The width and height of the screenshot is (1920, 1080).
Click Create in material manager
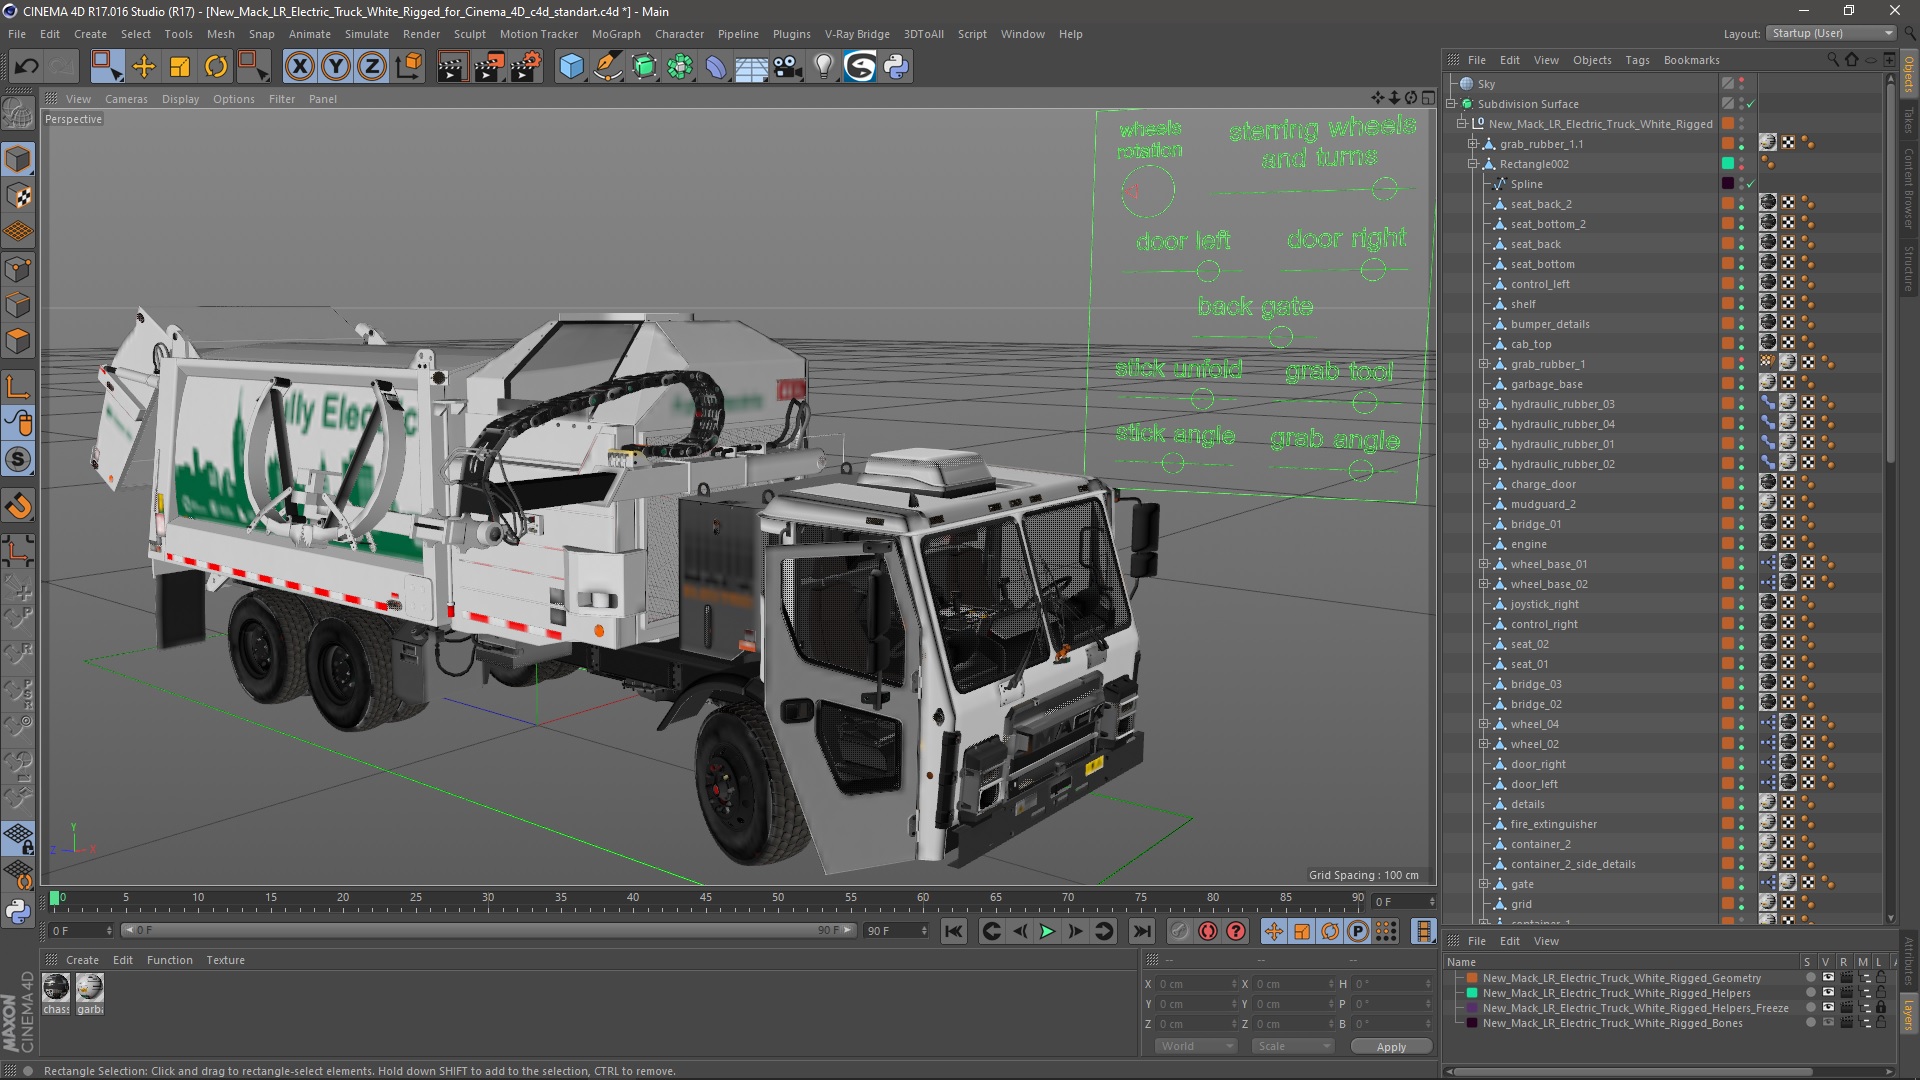tap(82, 960)
